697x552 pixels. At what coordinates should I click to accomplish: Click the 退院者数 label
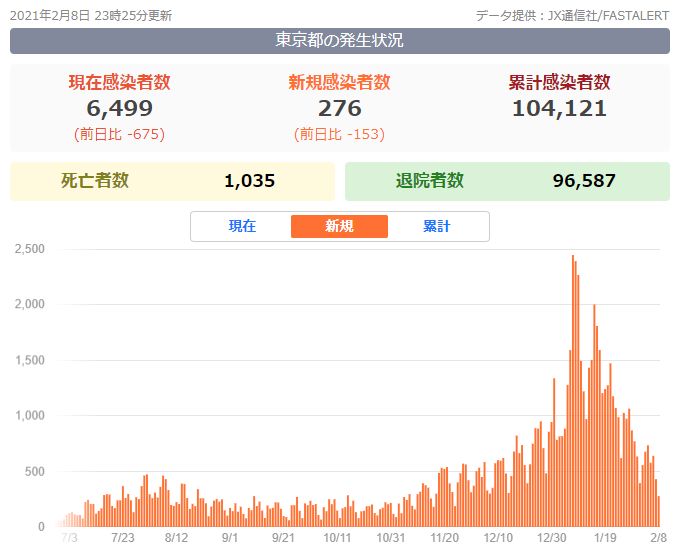click(429, 180)
